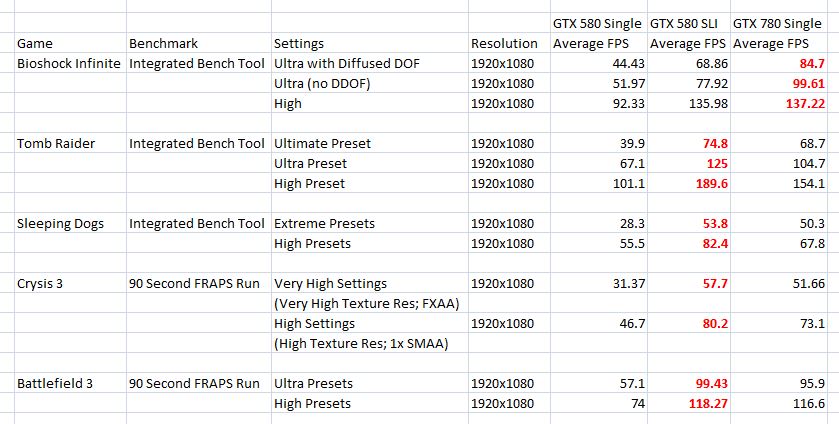Select the 'Resolution' header cell
This screenshot has height=424, width=839.
click(509, 43)
